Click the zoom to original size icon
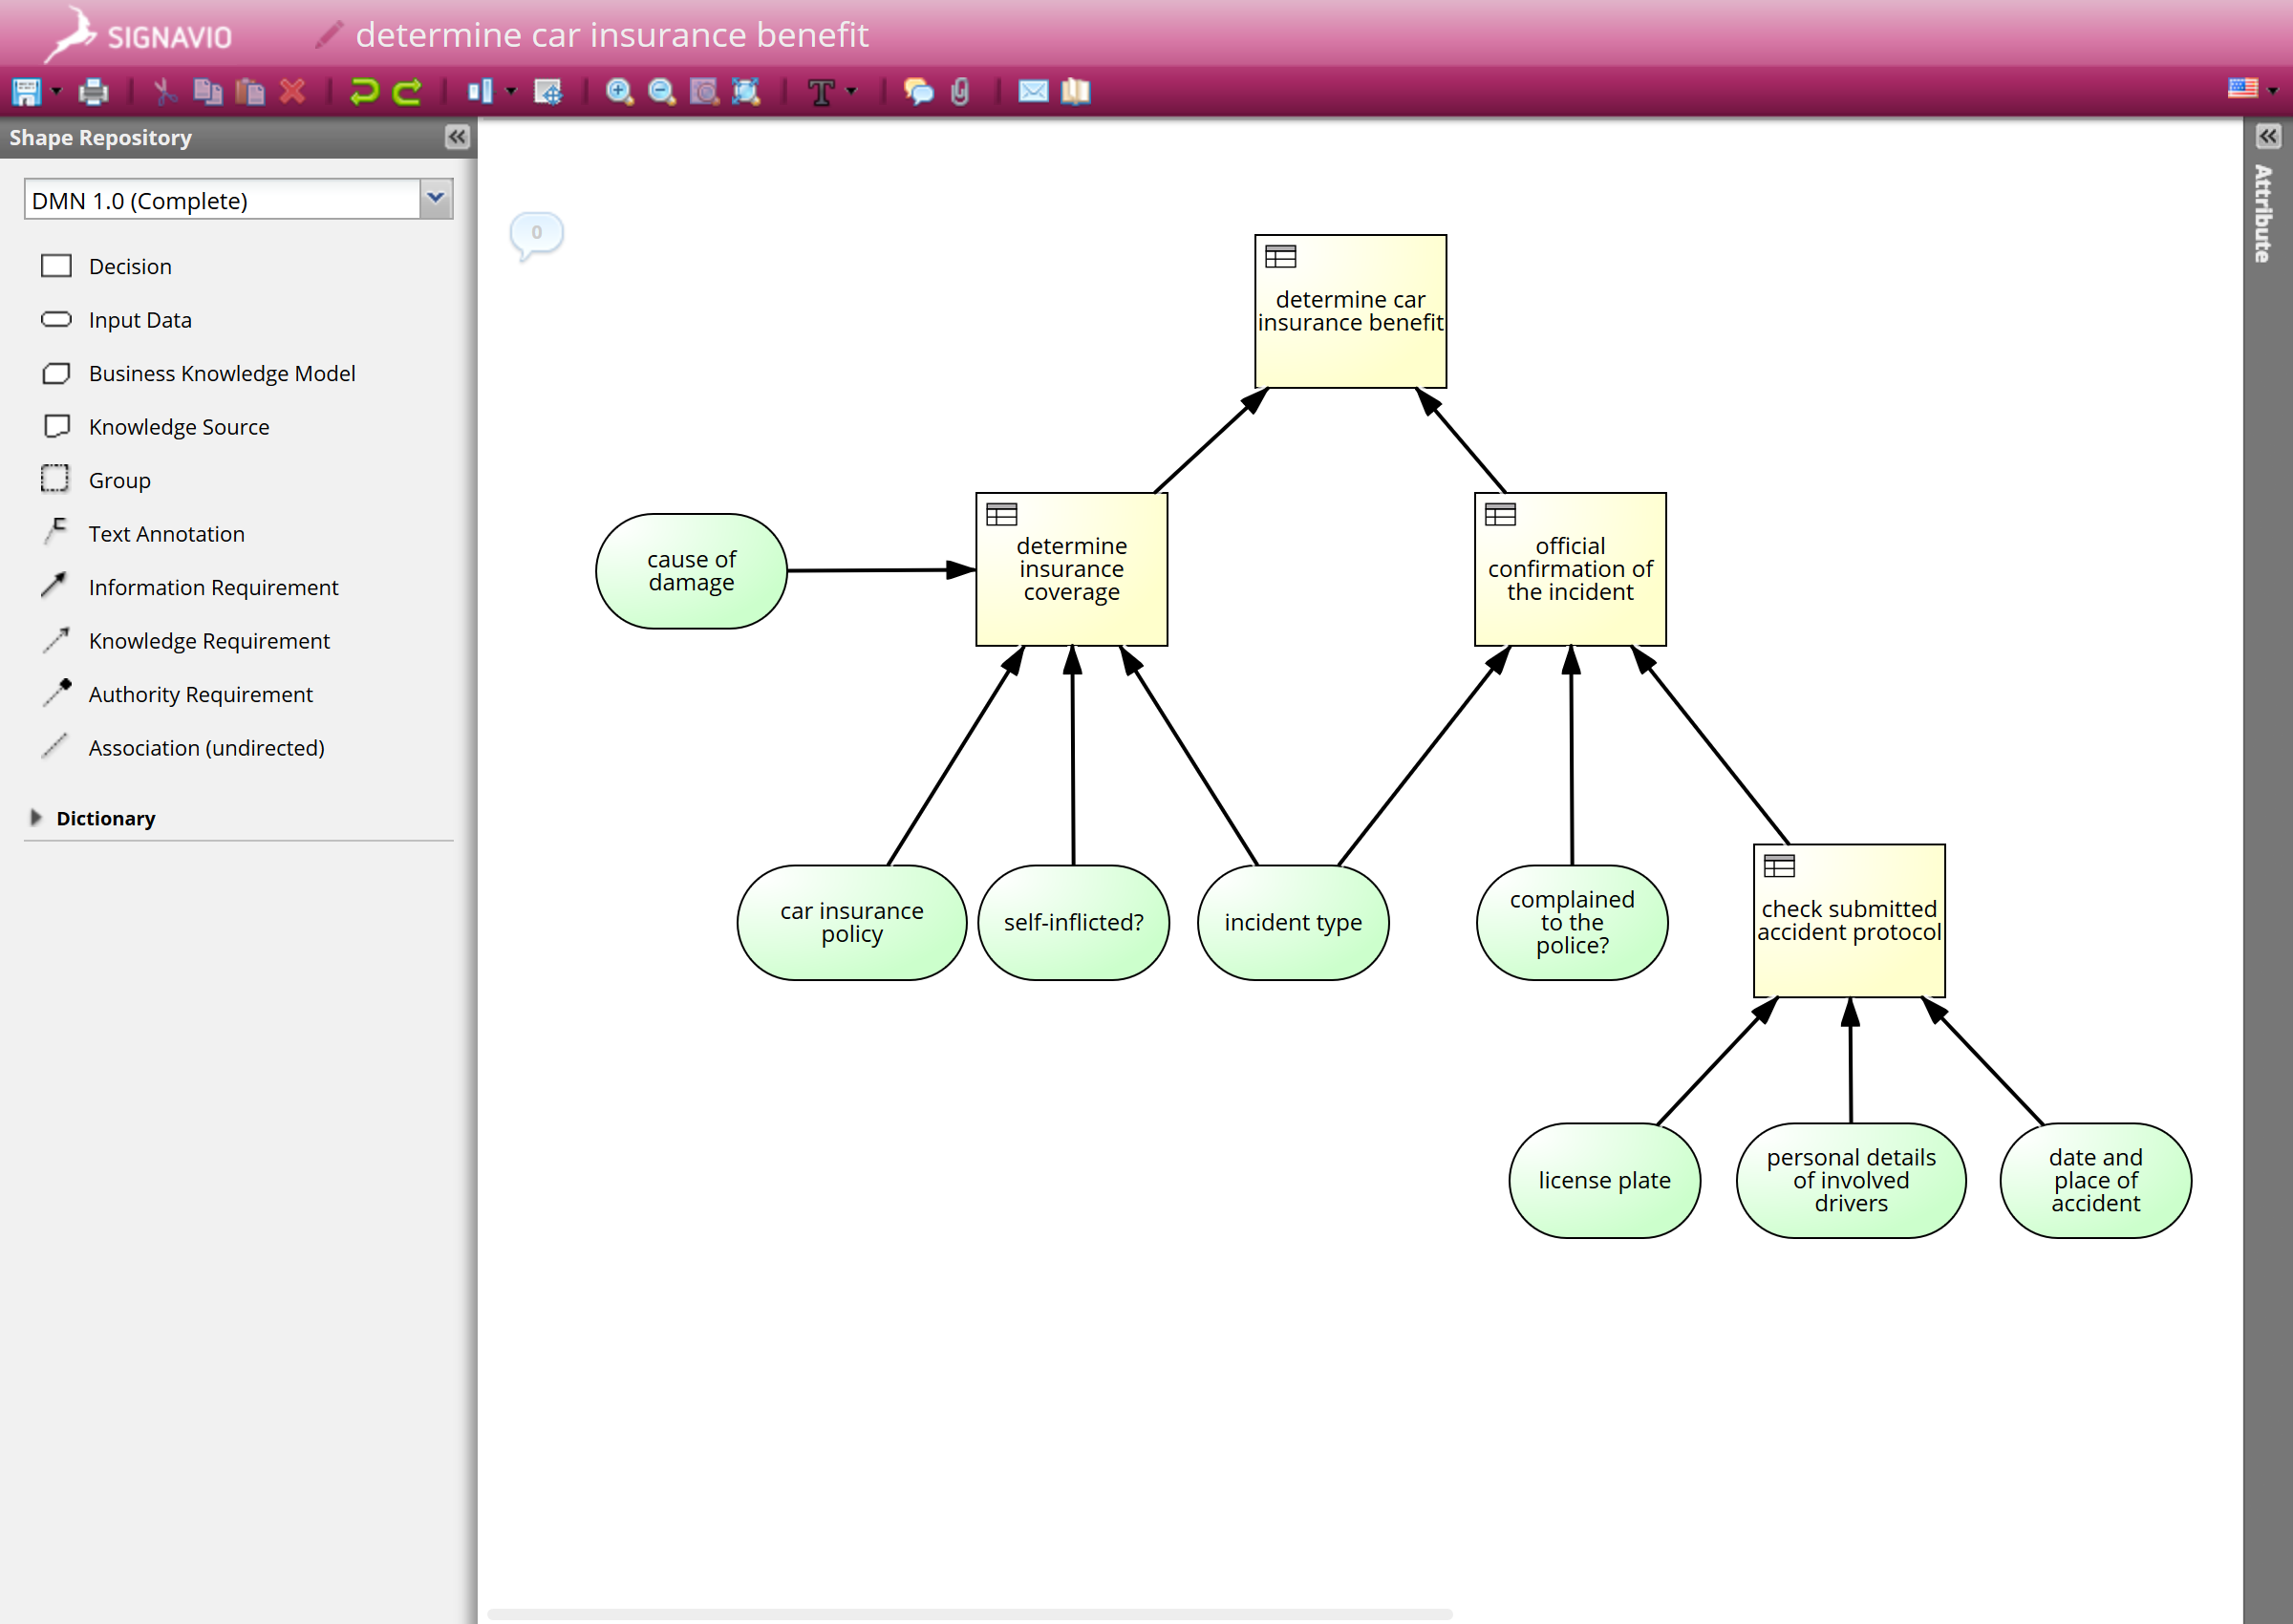 point(704,92)
